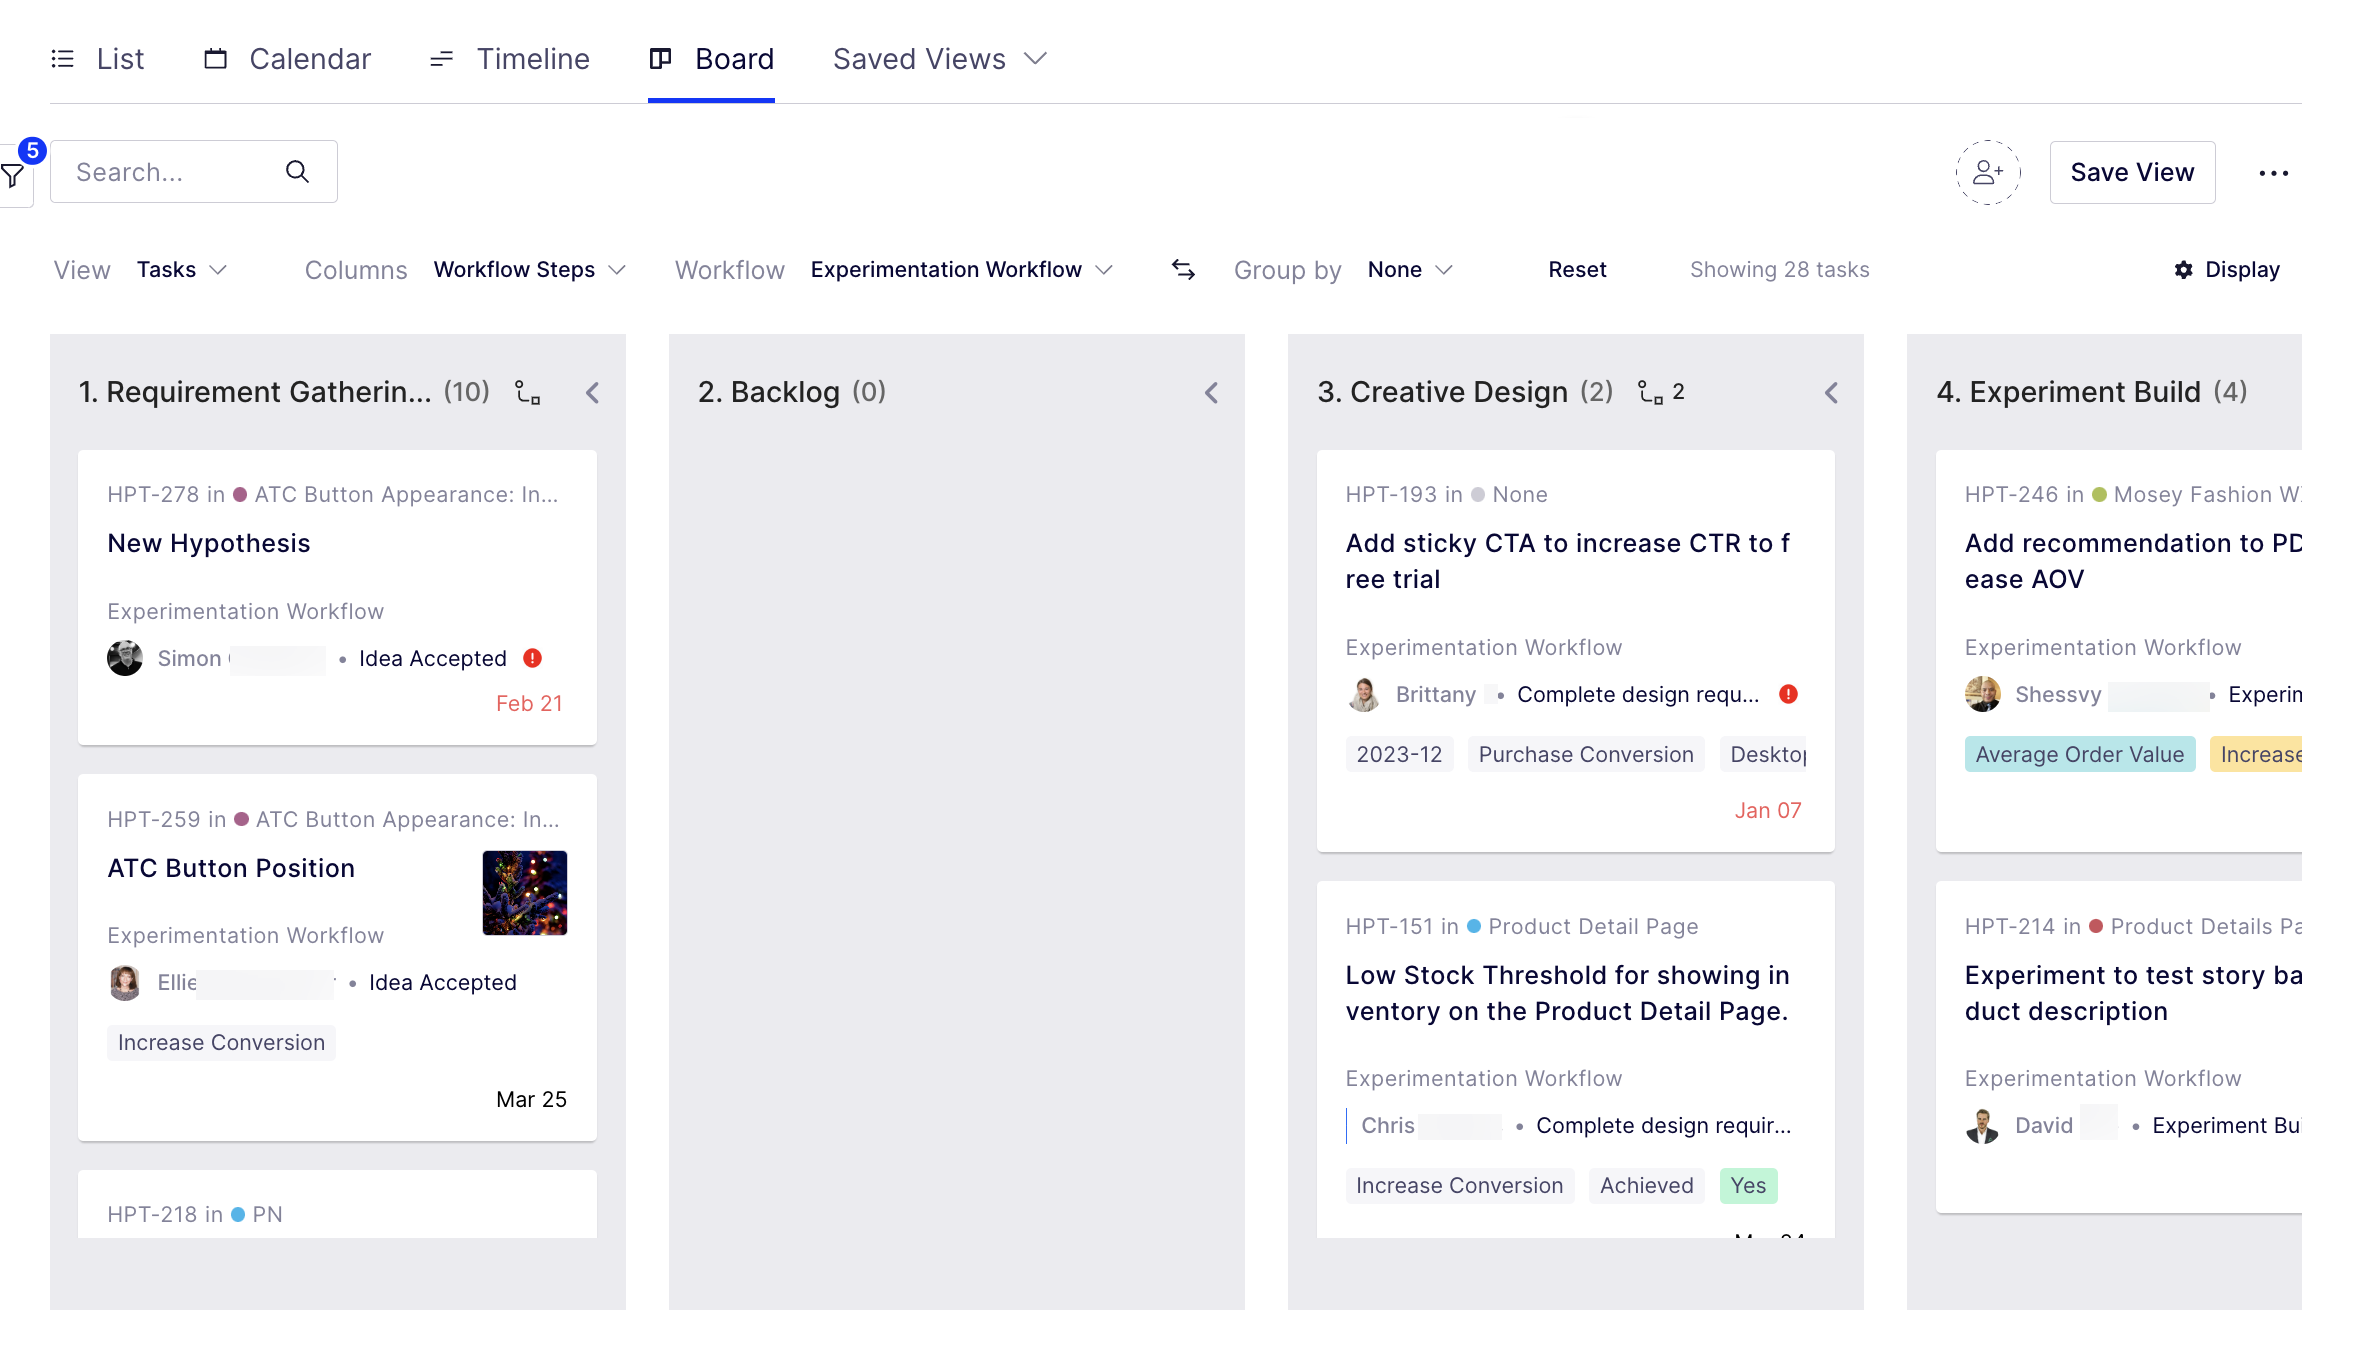Click Ellie's avatar on ATC Button Position card
Viewport: 2354px width, 1352px height.
pos(125,982)
